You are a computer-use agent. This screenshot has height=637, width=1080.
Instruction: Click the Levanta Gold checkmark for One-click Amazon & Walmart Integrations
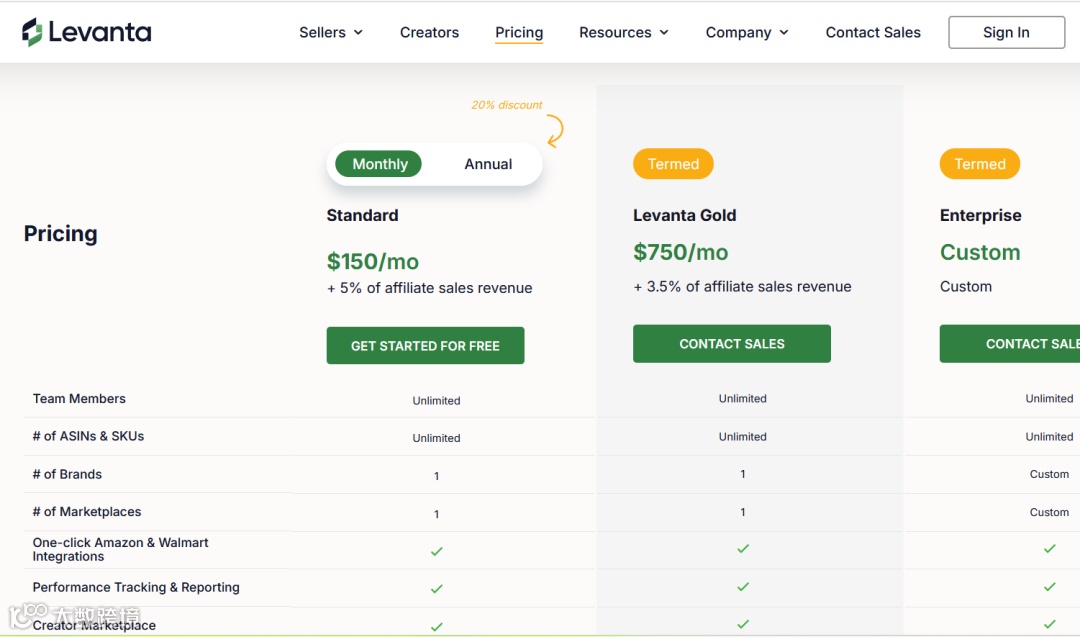tap(743, 549)
